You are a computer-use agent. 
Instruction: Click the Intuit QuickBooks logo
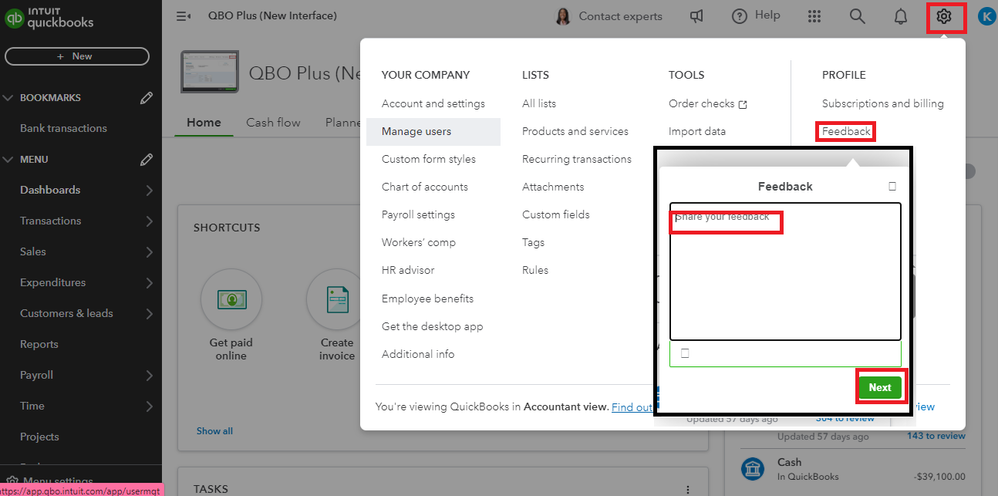coord(48,18)
